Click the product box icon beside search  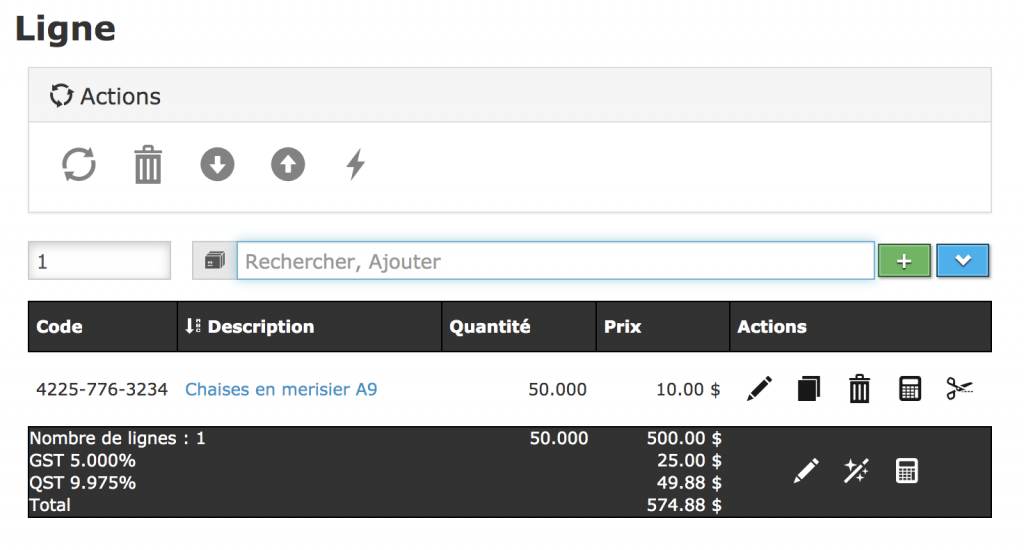214,261
